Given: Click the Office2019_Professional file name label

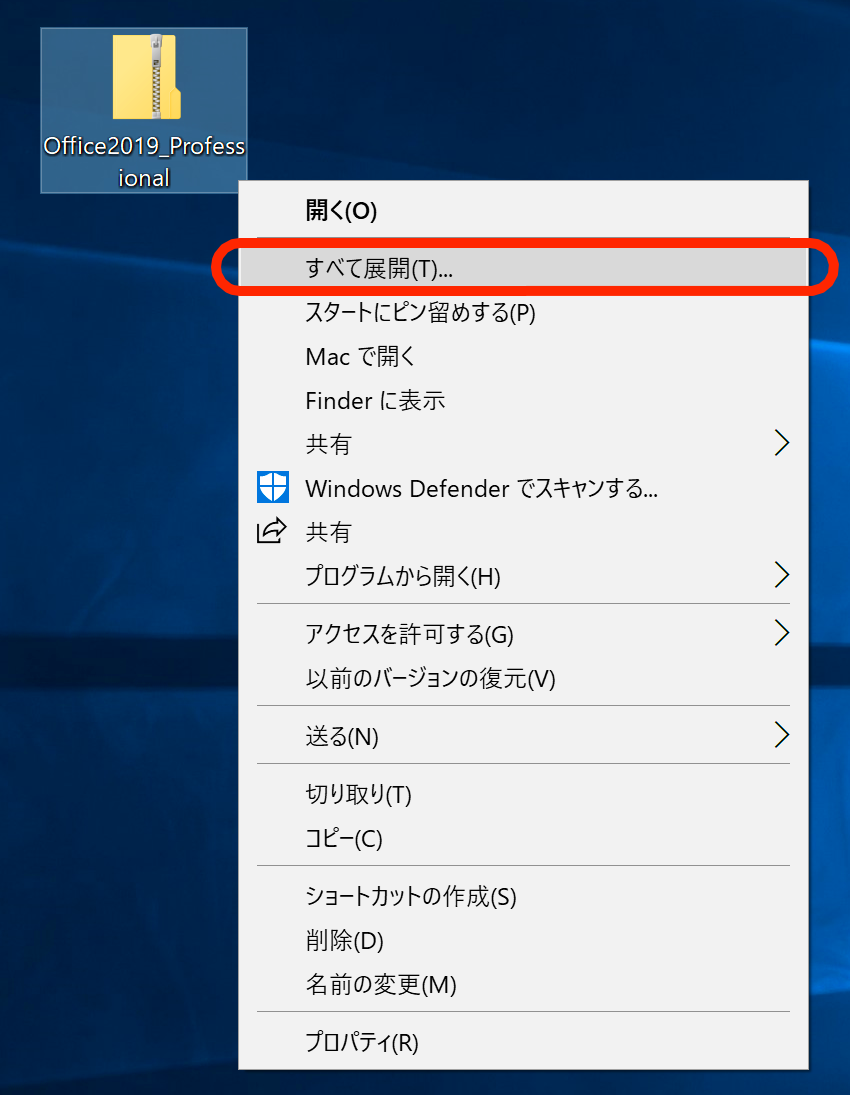Looking at the screenshot, I should pyautogui.click(x=144, y=161).
